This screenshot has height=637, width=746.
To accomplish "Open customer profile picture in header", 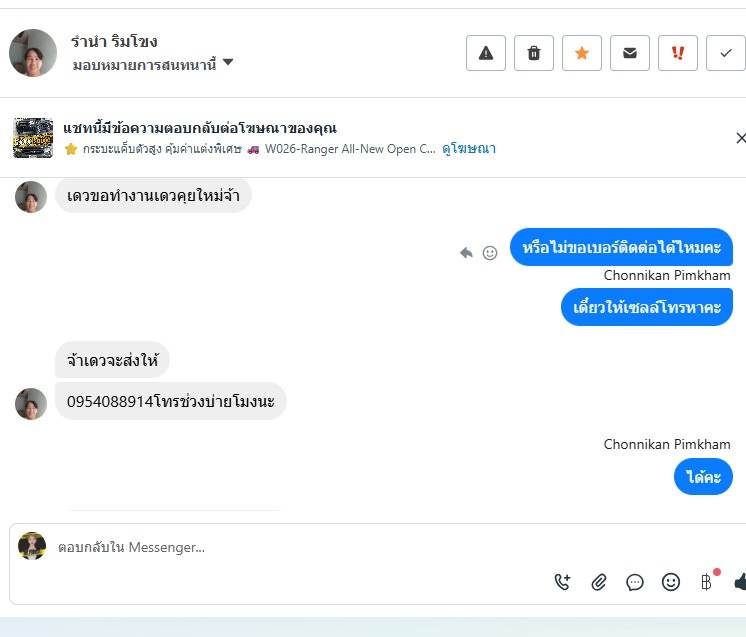I will [x=33, y=53].
